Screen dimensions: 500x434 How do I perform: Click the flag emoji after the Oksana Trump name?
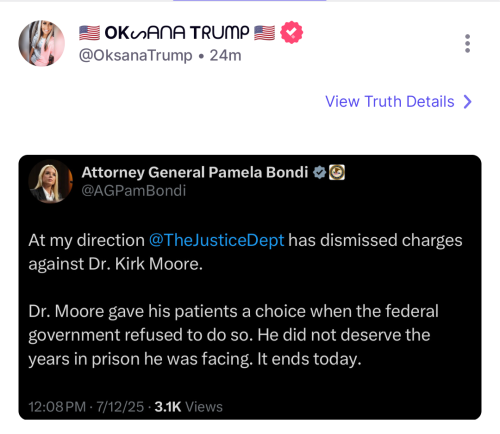(264, 33)
